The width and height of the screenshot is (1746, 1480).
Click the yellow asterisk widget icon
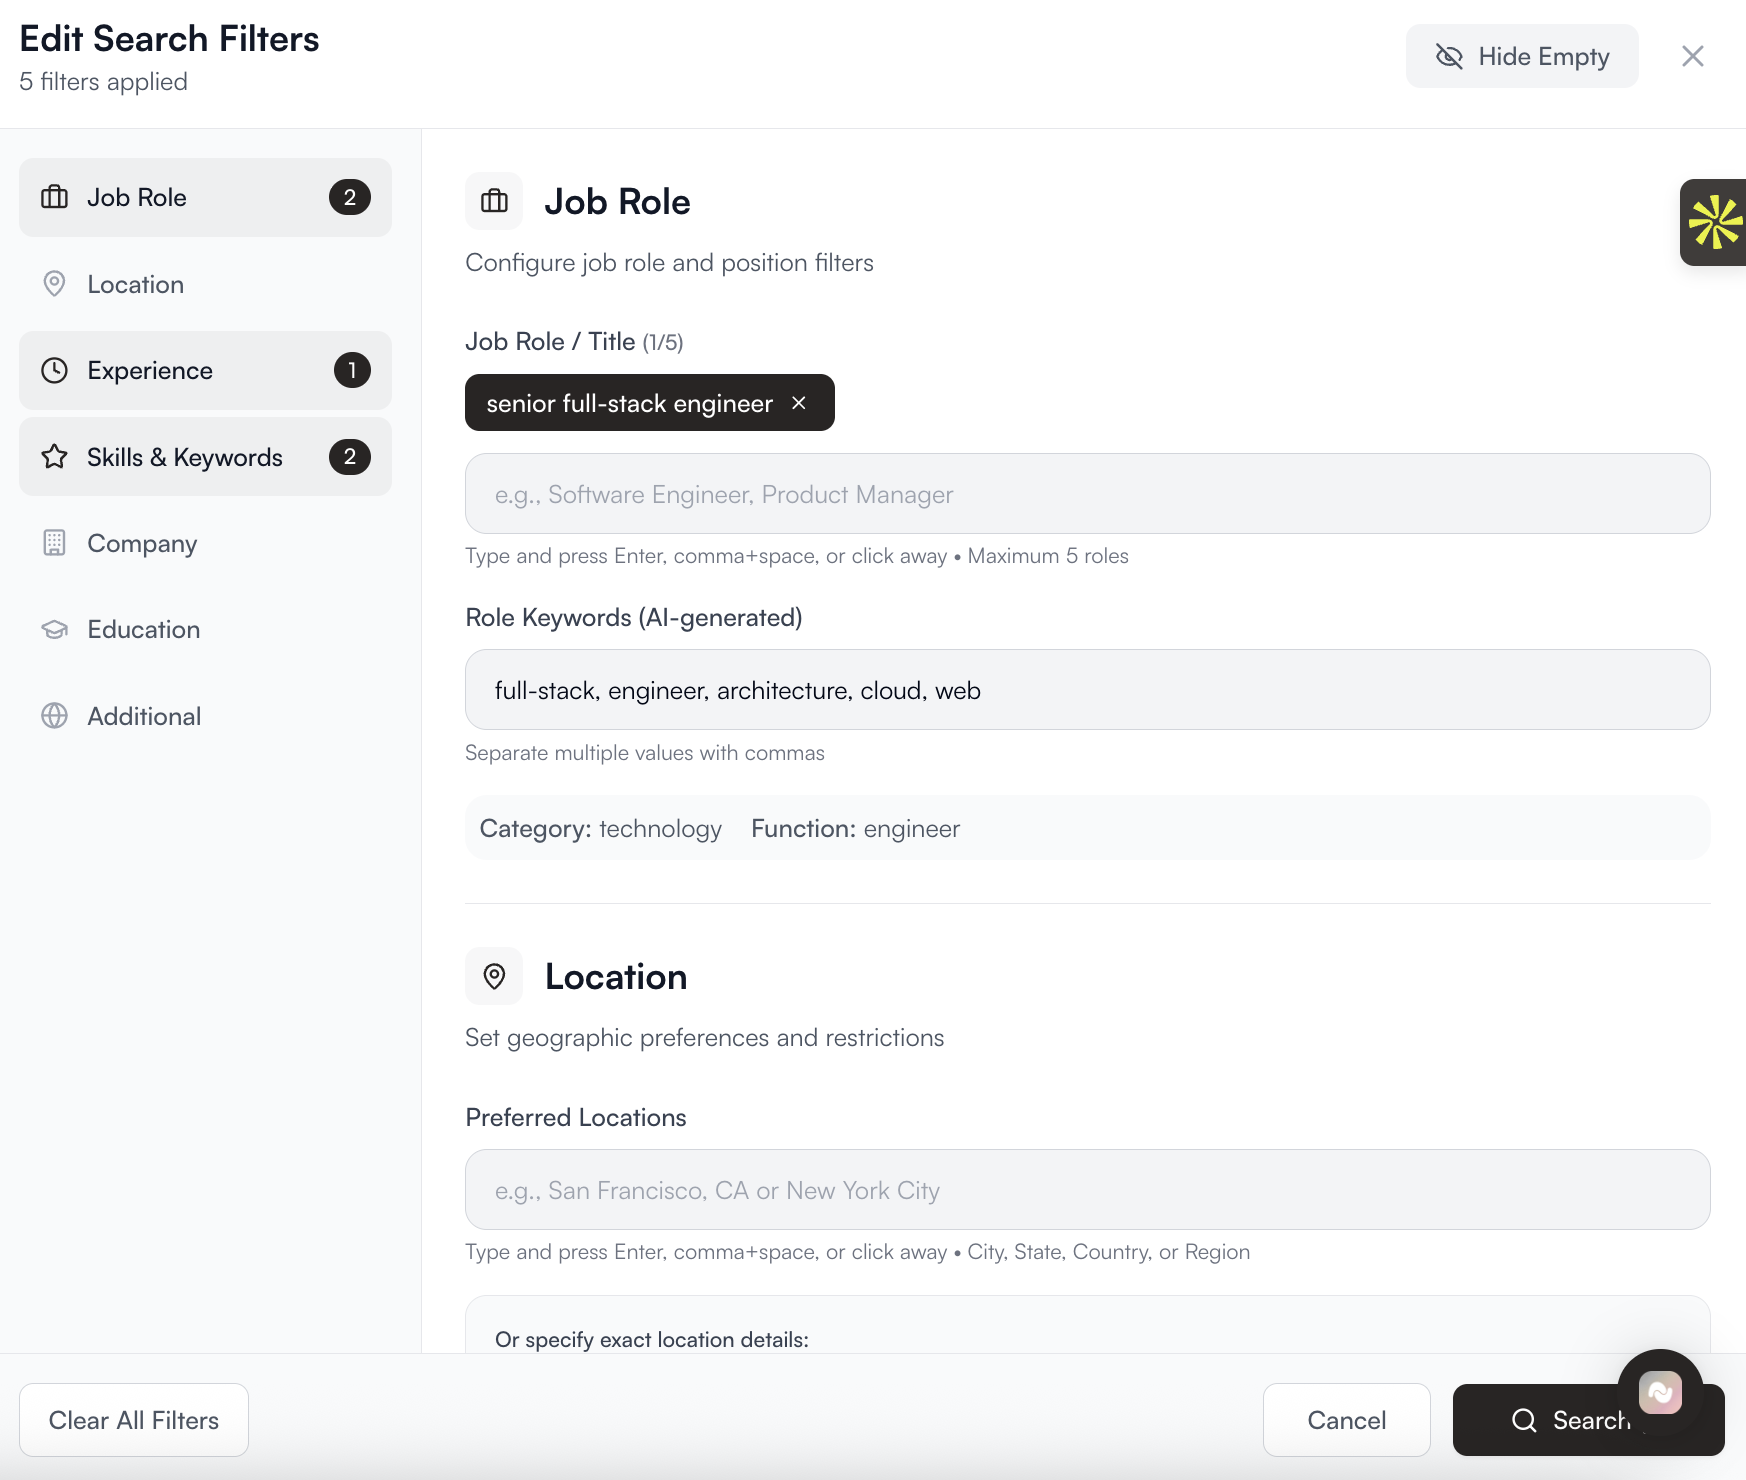click(x=1714, y=222)
